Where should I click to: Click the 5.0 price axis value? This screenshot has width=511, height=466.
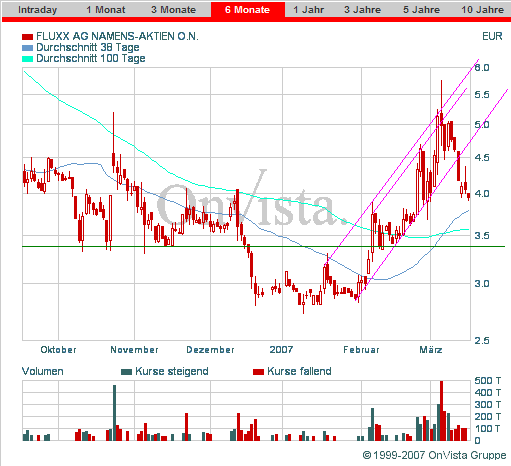482,125
